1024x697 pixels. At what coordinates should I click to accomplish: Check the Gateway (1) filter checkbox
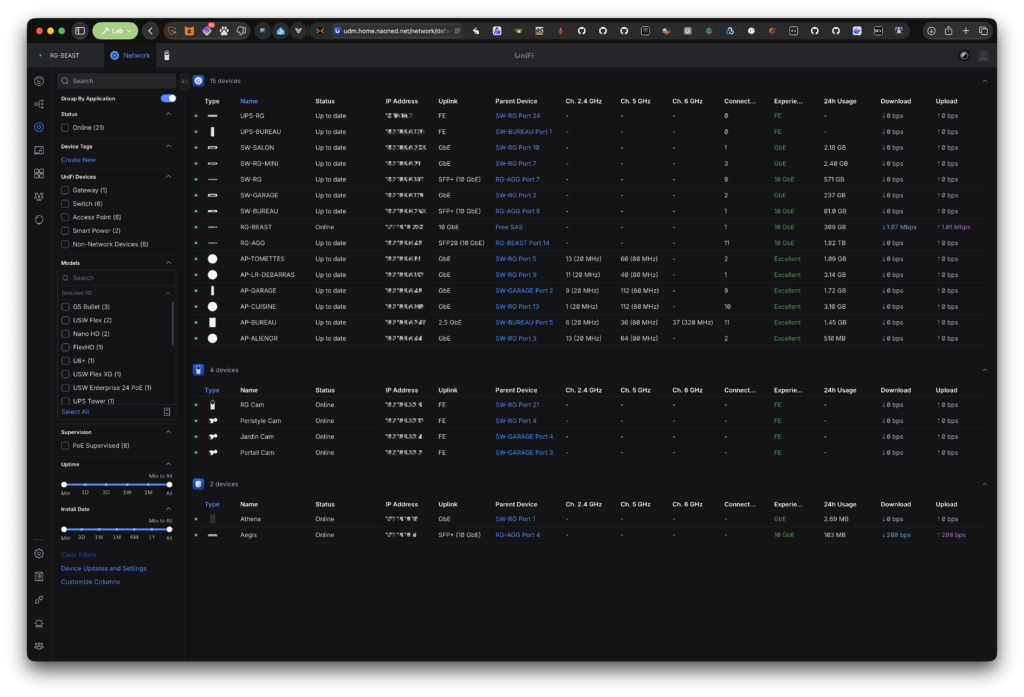click(65, 190)
